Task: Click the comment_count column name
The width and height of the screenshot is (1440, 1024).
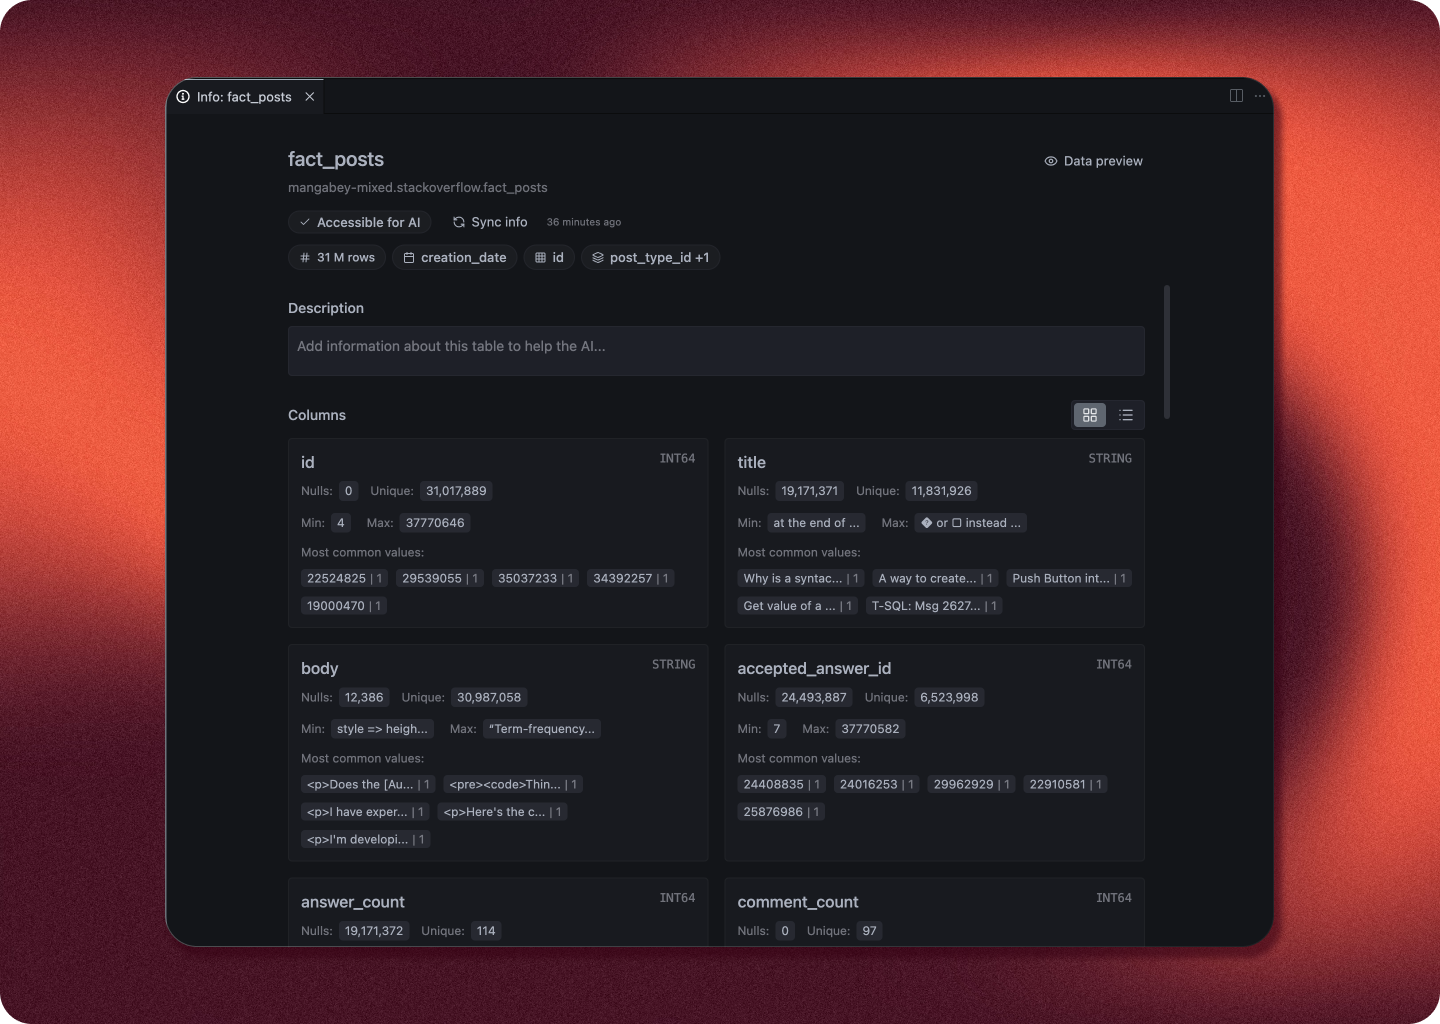Action: click(x=798, y=902)
